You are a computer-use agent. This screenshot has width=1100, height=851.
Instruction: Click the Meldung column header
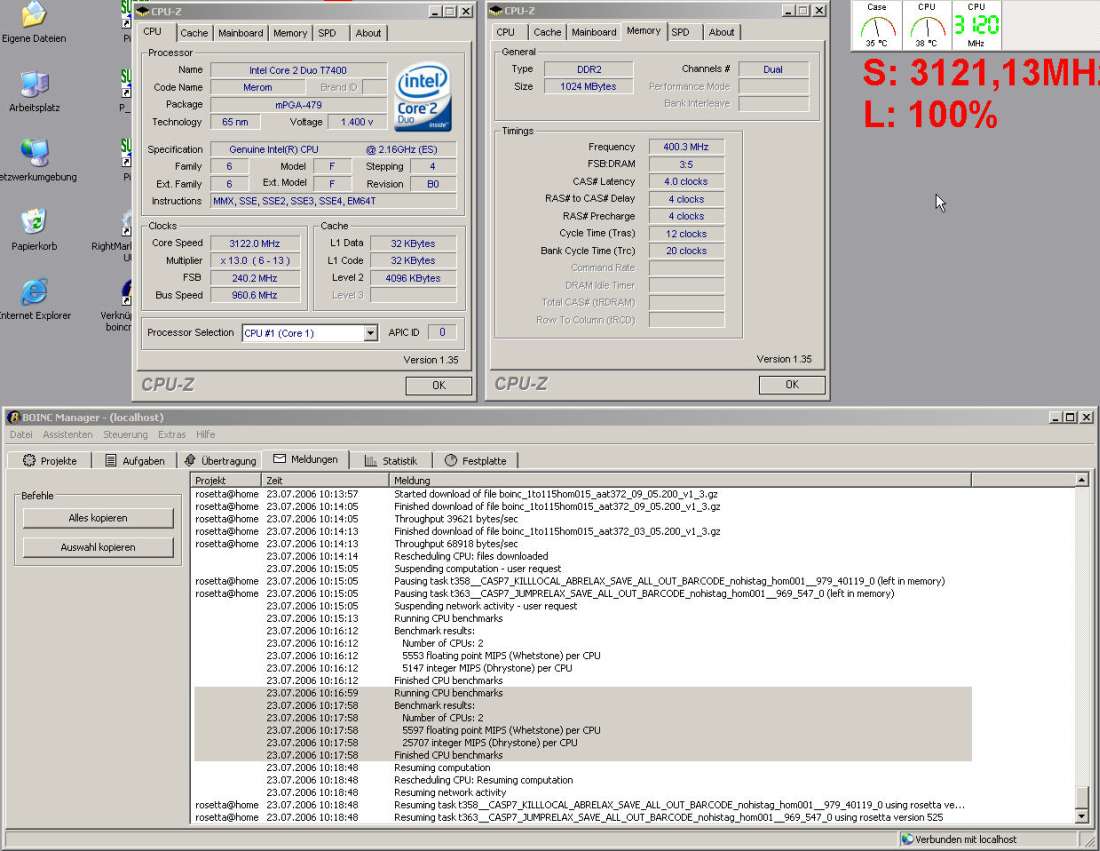[680, 481]
